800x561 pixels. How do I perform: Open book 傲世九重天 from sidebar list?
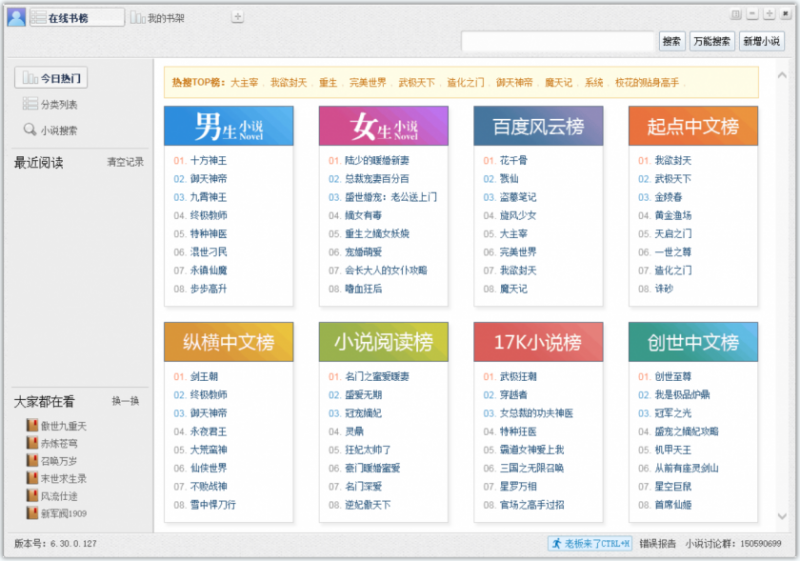(x=57, y=425)
